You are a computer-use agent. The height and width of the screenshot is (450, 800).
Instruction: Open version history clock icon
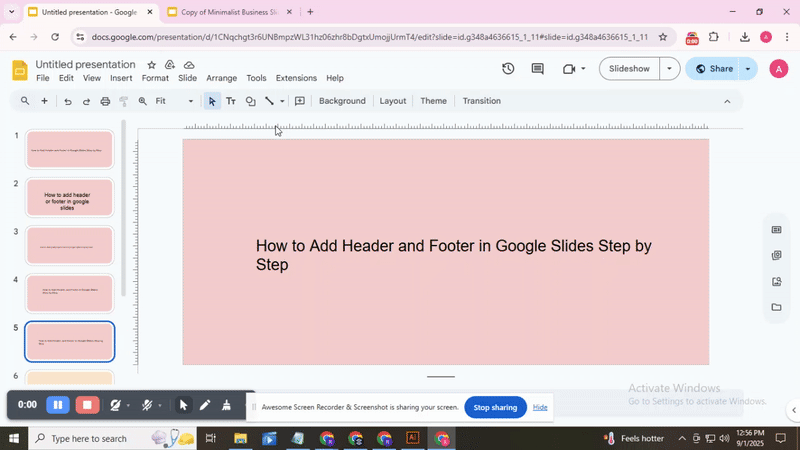pos(508,69)
